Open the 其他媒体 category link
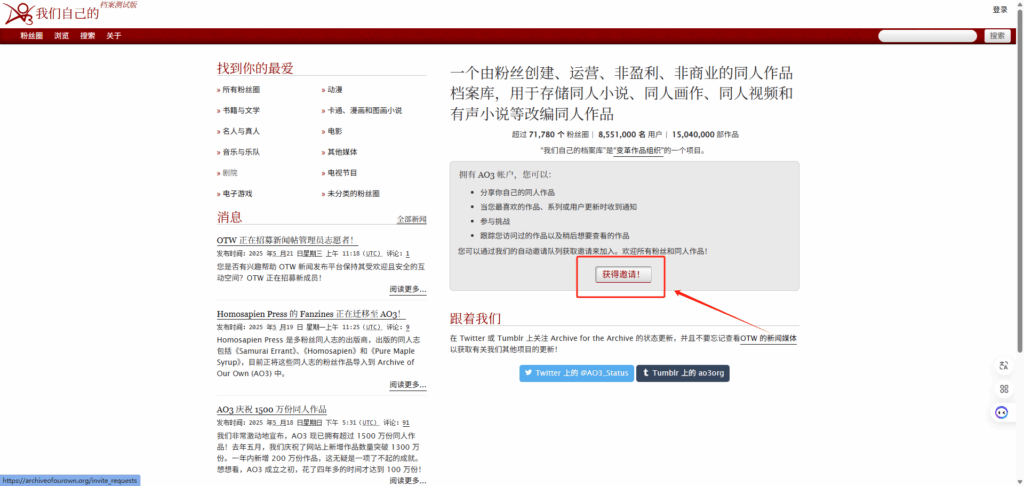The height and width of the screenshot is (486, 1024). coord(342,152)
